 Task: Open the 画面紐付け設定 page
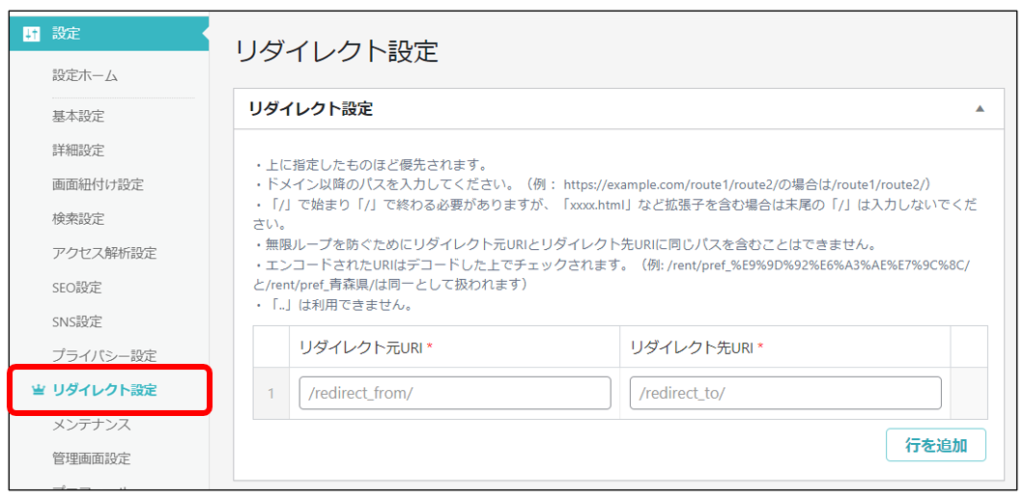click(x=98, y=184)
